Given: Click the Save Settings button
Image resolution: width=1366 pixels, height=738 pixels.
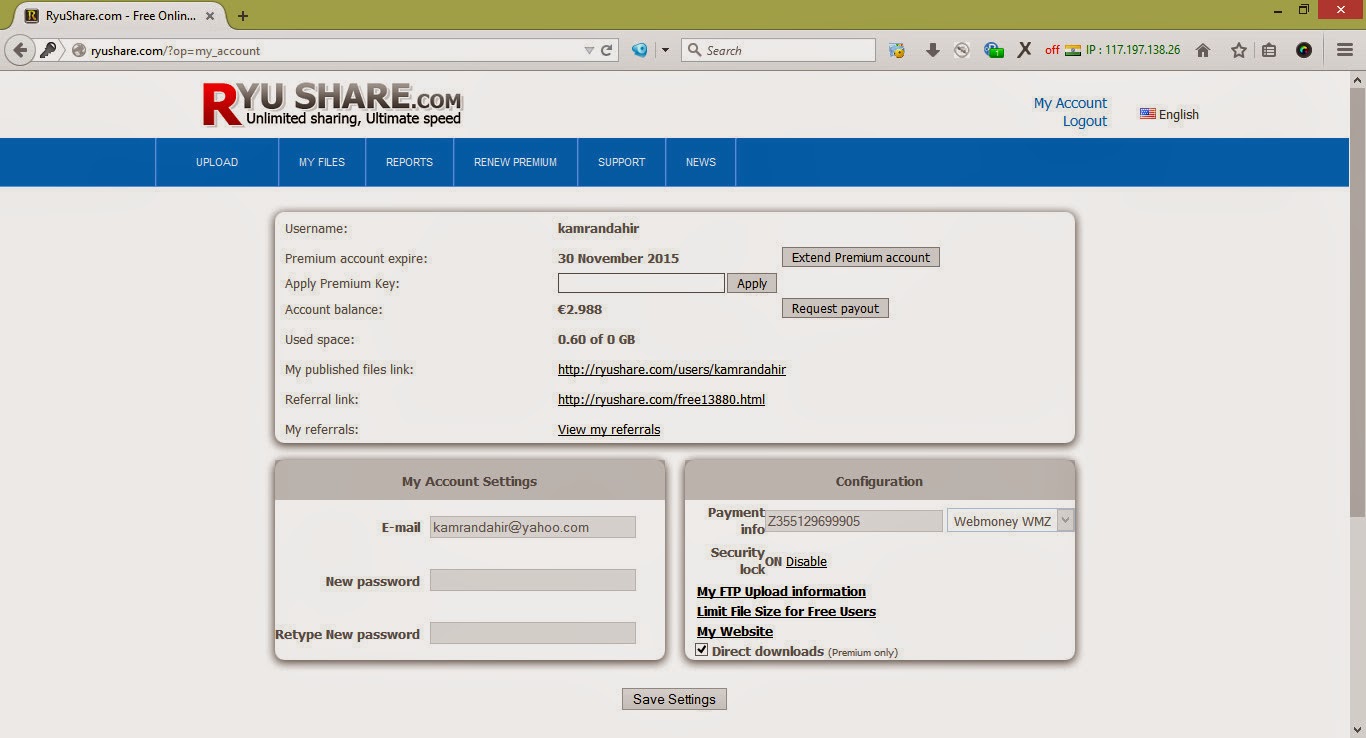Looking at the screenshot, I should [x=674, y=699].
